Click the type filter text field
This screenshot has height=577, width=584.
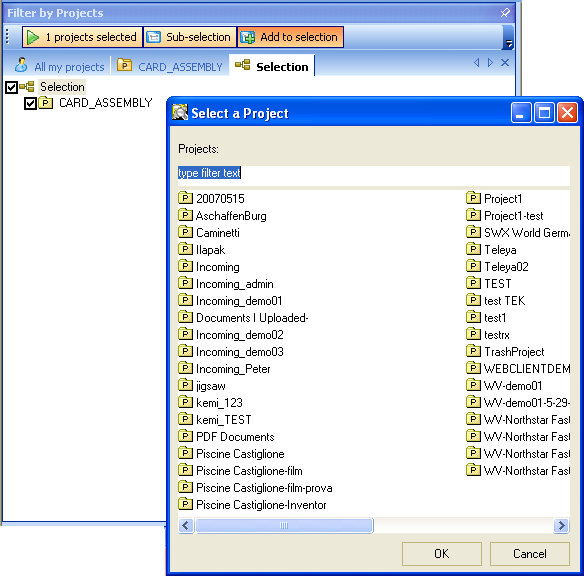[374, 173]
